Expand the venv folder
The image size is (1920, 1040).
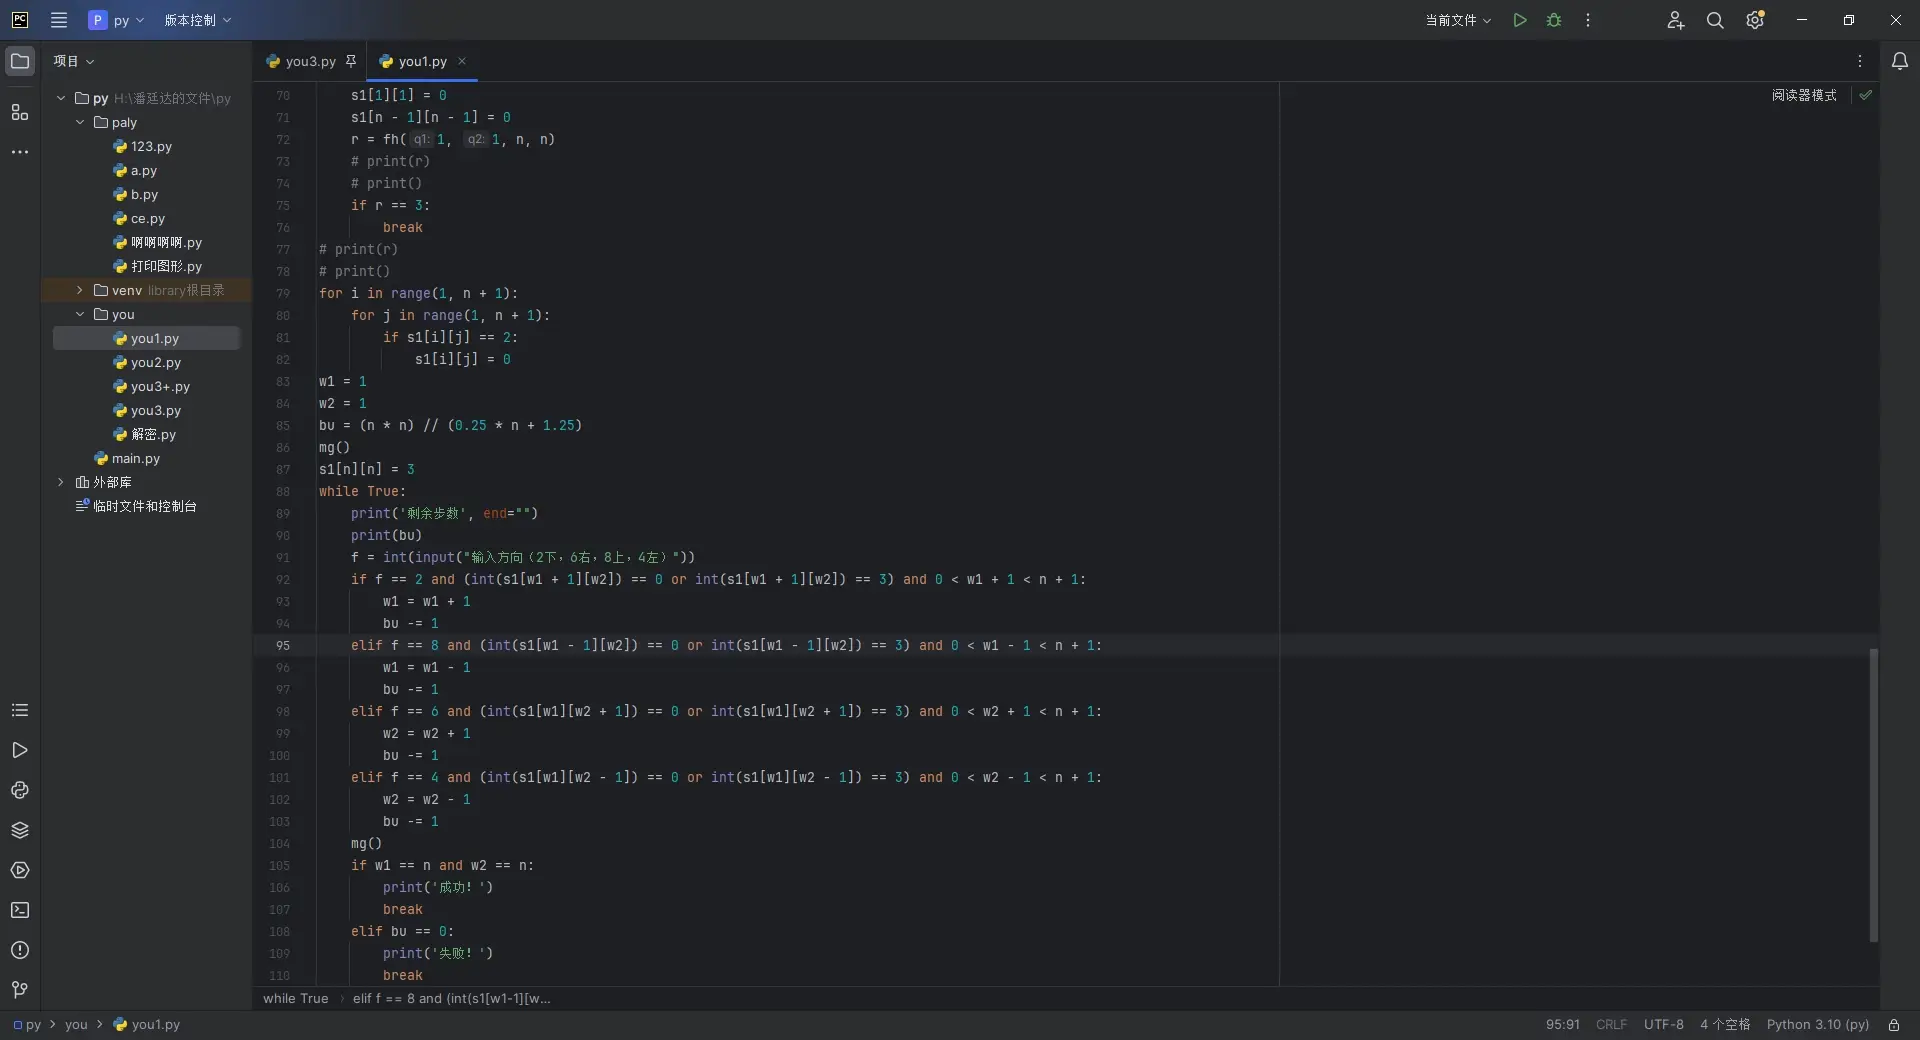tap(80, 290)
